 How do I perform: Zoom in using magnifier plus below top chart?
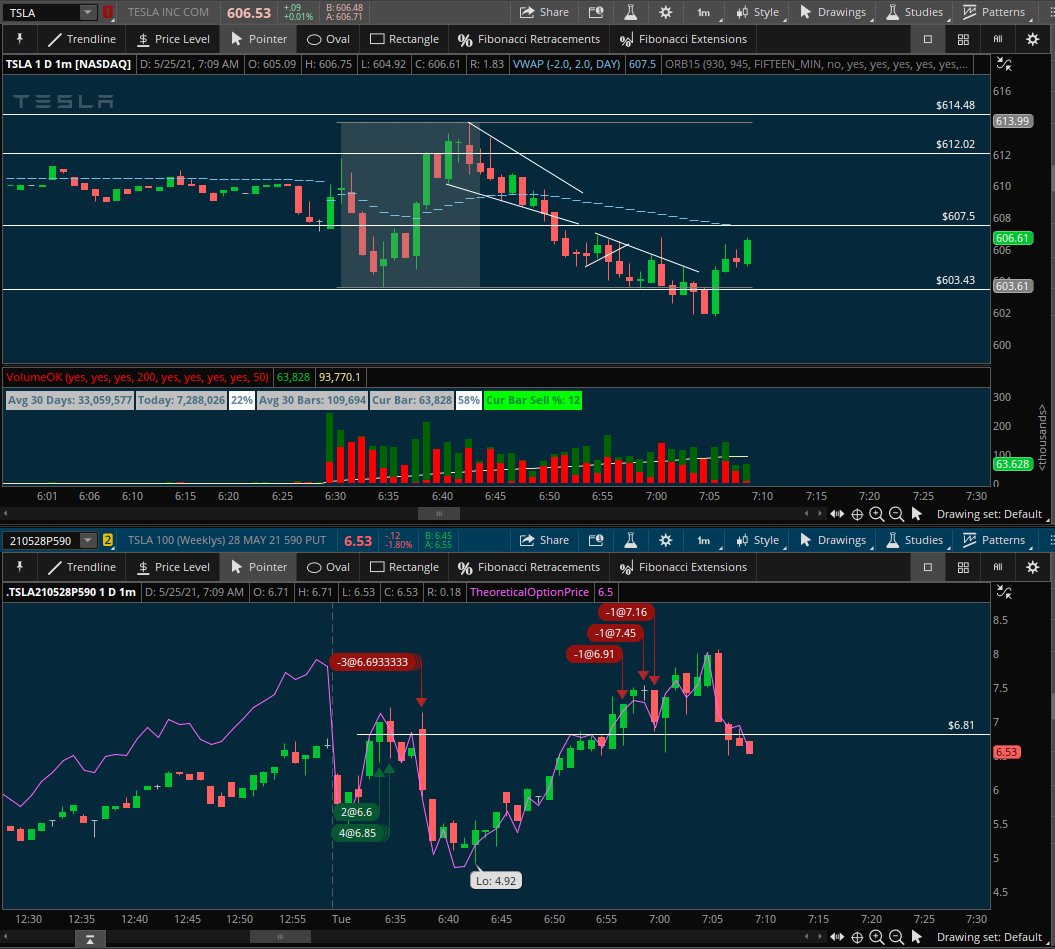[x=876, y=514]
